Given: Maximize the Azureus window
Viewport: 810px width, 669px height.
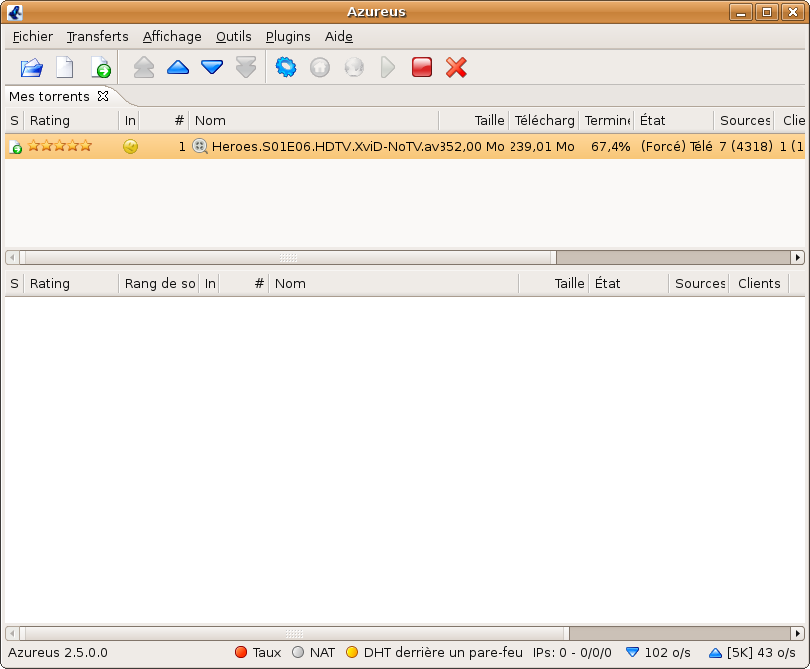Looking at the screenshot, I should pos(767,12).
